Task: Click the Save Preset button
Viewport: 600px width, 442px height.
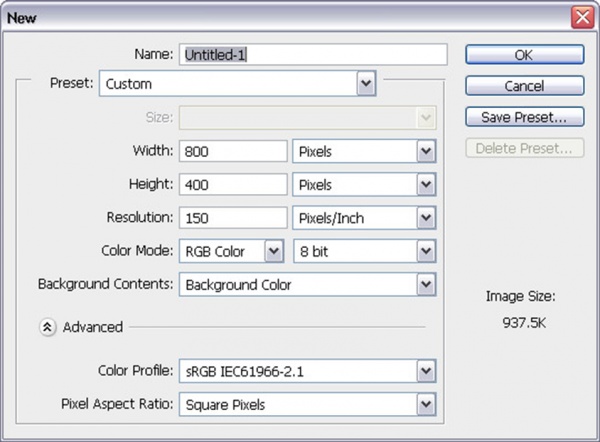Action: point(524,117)
